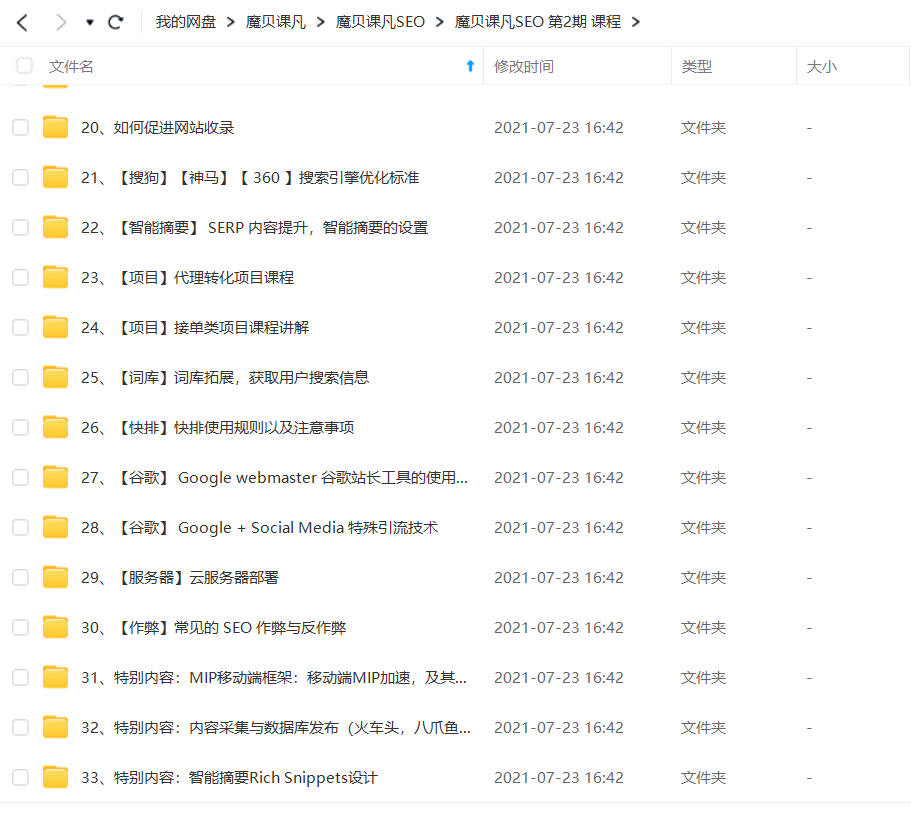Open folder name 20、如何促进网站收录

click(x=157, y=127)
